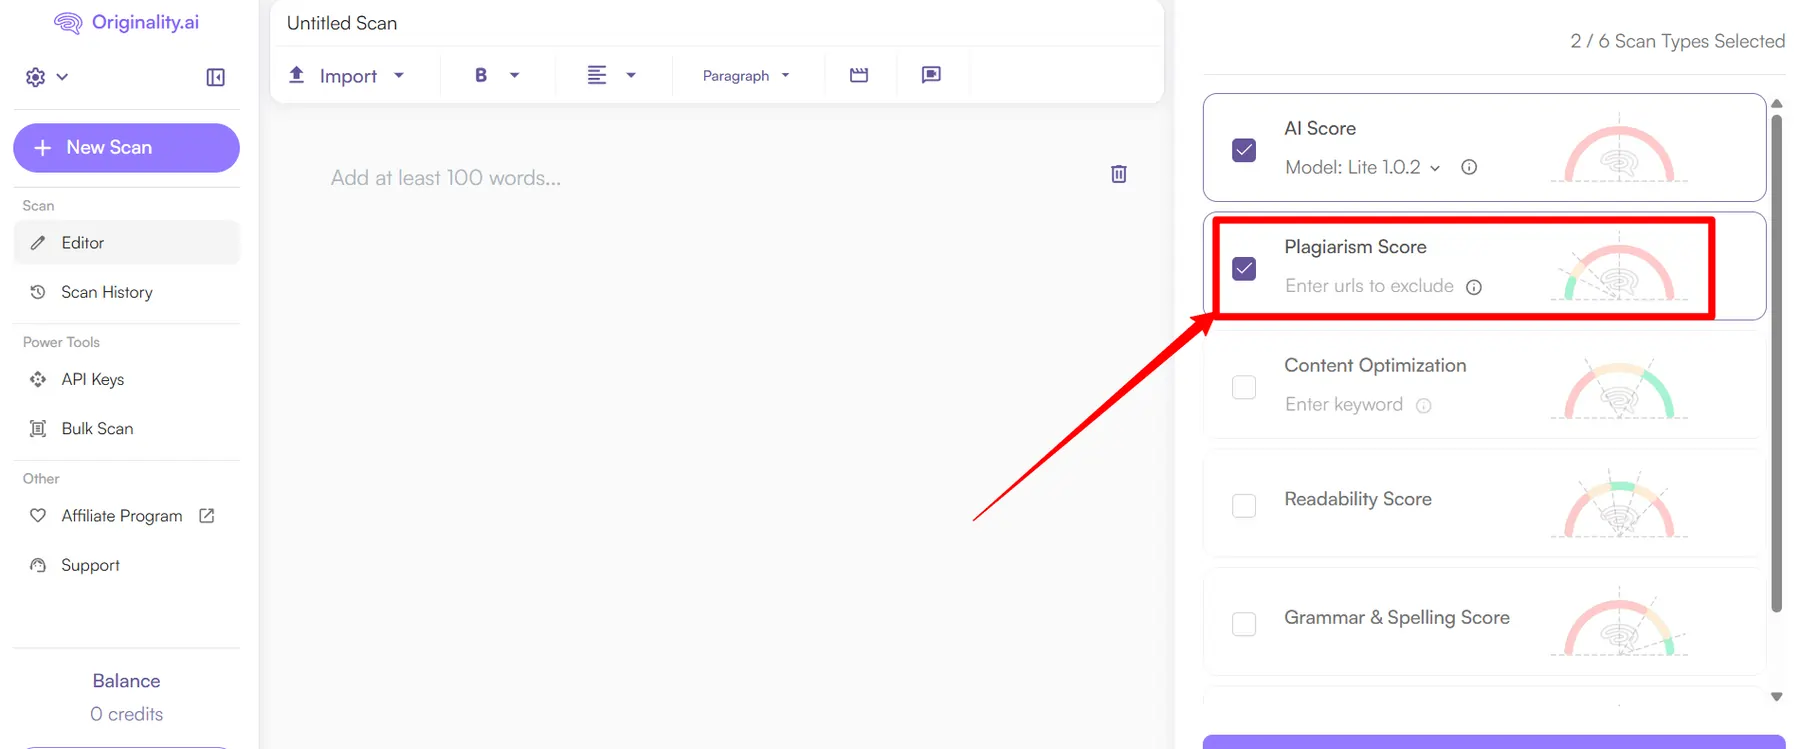This screenshot has width=1800, height=749.
Task: Start a New Scan
Action: [x=126, y=148]
